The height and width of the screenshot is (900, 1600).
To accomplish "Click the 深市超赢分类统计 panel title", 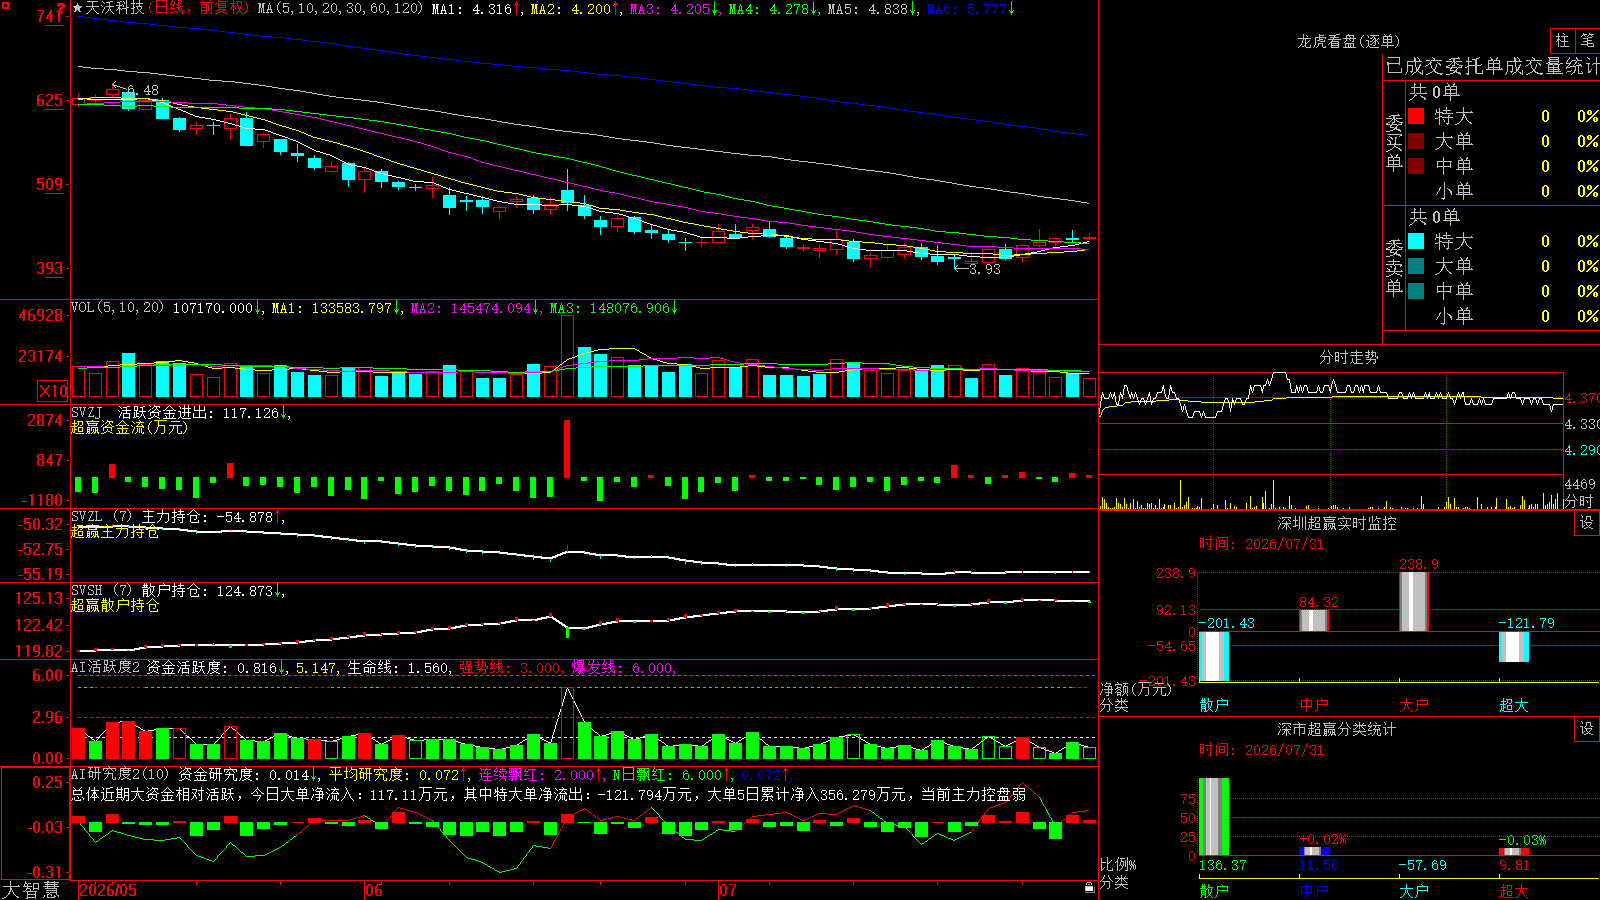I will pos(1337,729).
